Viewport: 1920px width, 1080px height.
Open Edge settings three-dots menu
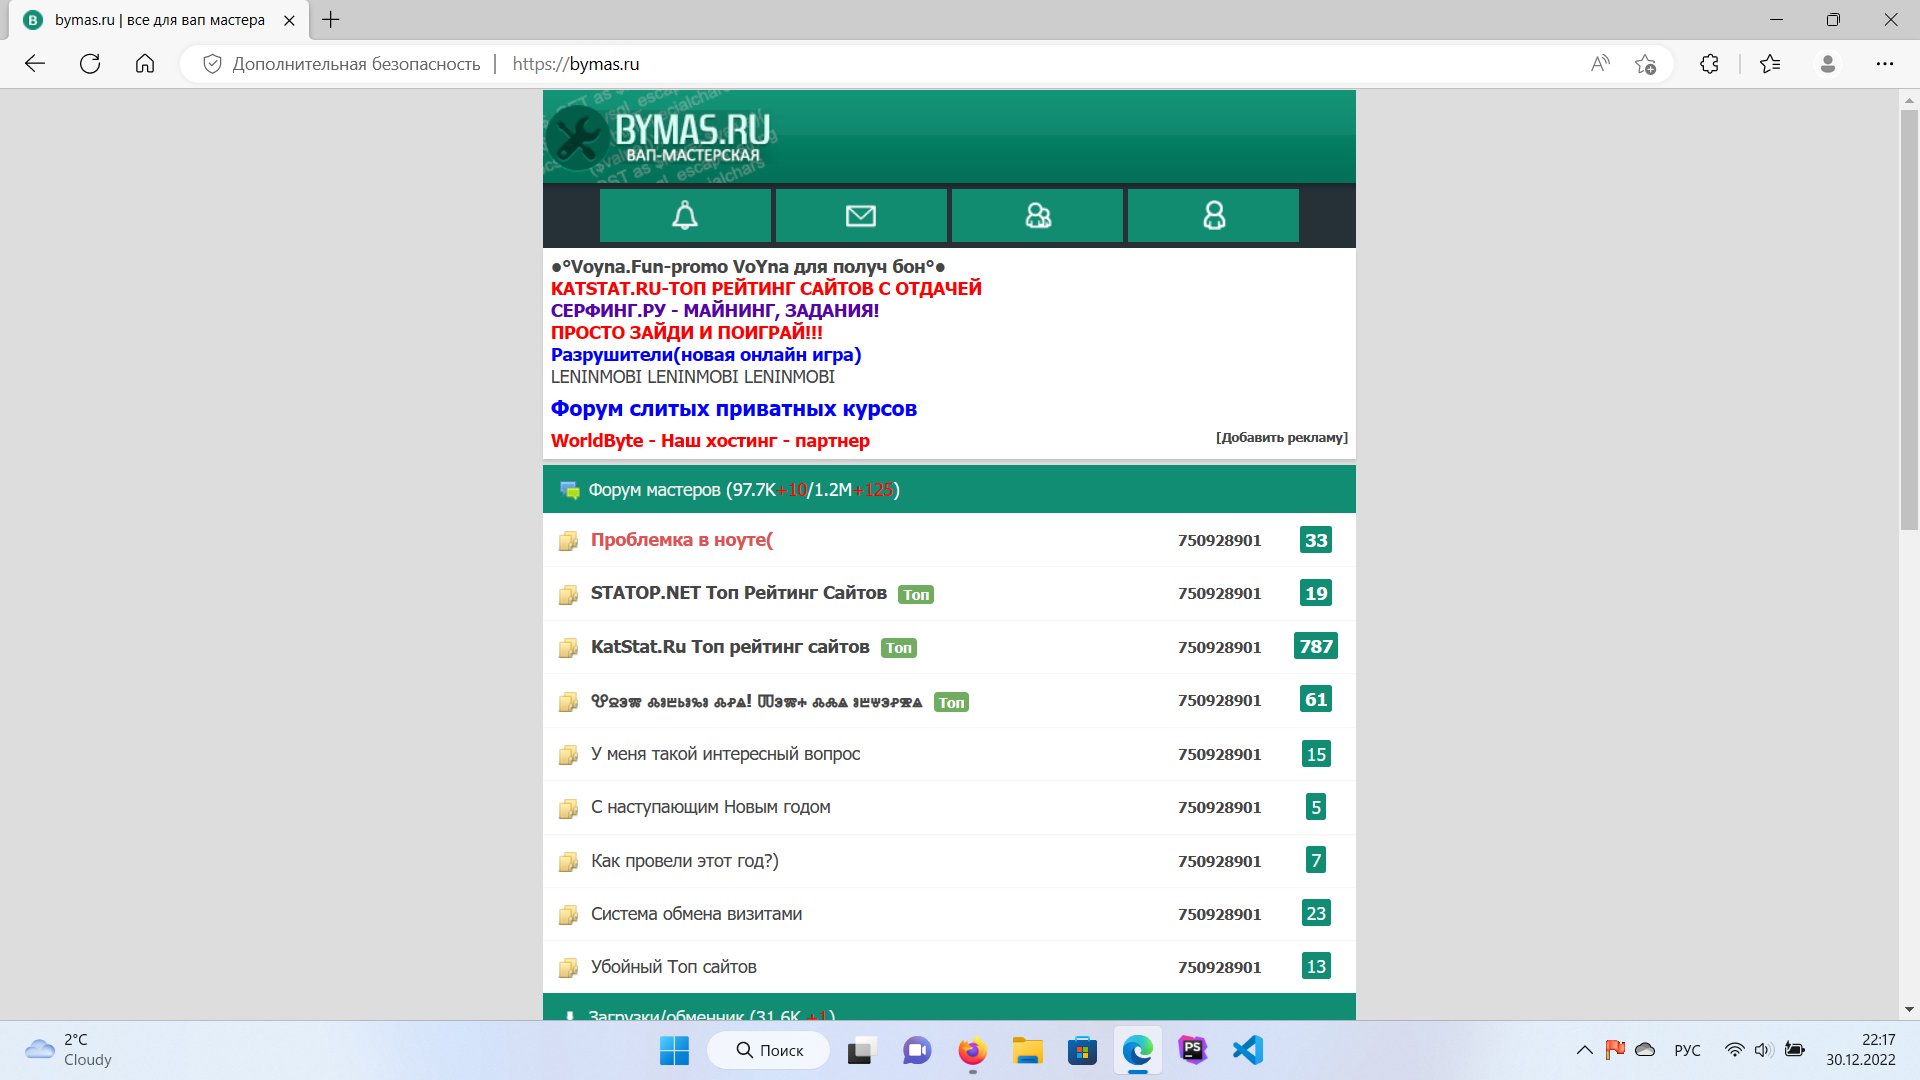point(1884,64)
